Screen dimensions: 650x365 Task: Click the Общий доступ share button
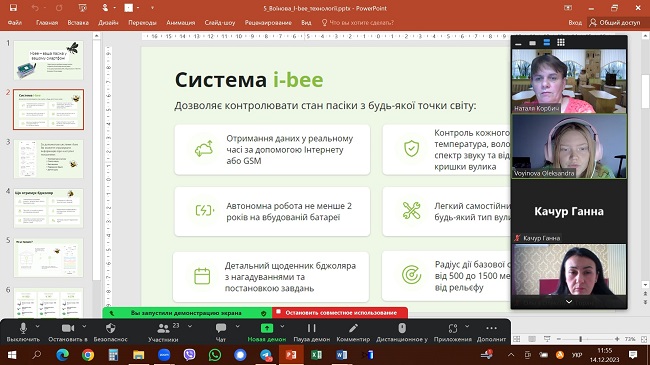pos(615,22)
